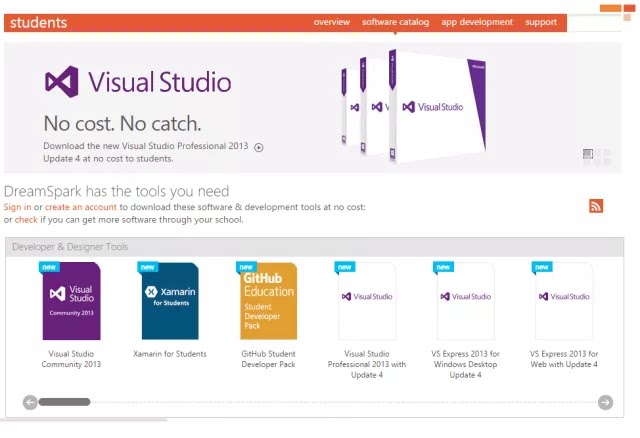Click the students header title
The width and height of the screenshot is (640, 438).
pyautogui.click(x=38, y=22)
